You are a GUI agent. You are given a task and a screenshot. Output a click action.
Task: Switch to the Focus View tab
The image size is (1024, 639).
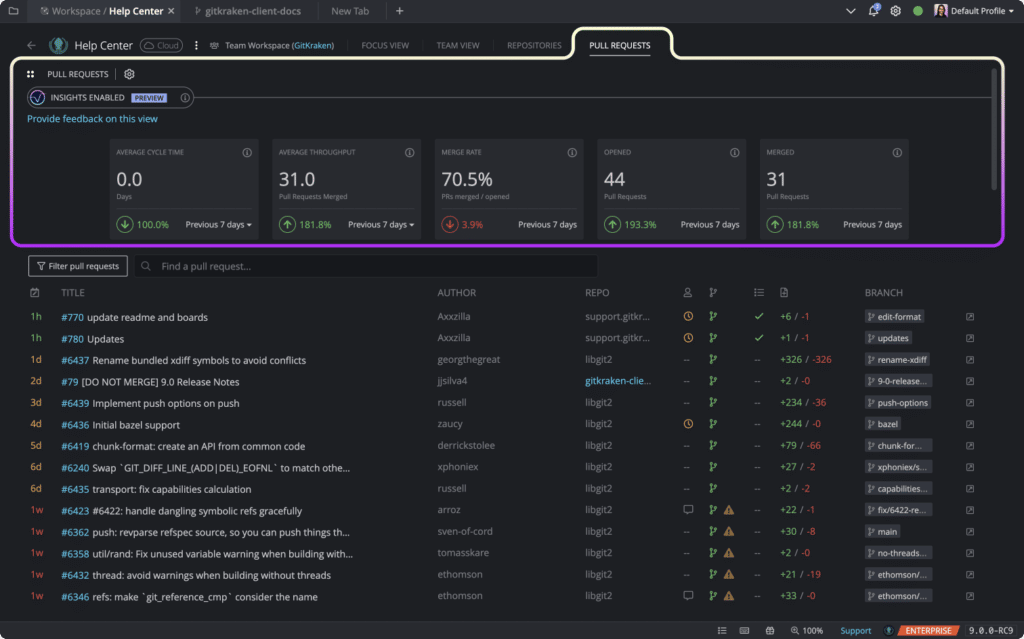point(385,45)
